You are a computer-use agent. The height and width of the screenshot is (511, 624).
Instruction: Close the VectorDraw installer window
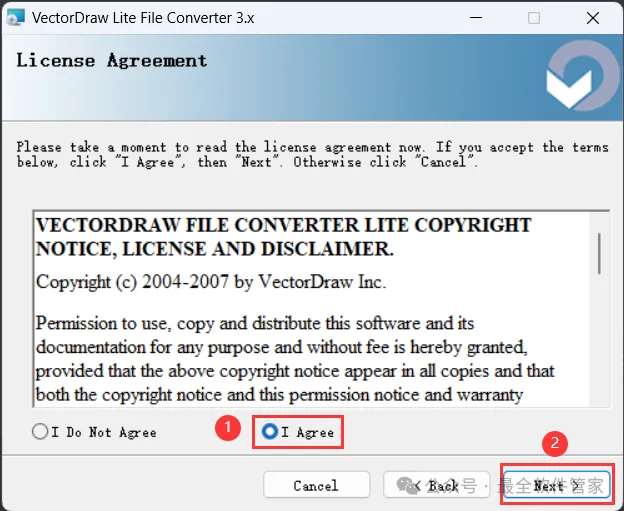click(x=593, y=18)
